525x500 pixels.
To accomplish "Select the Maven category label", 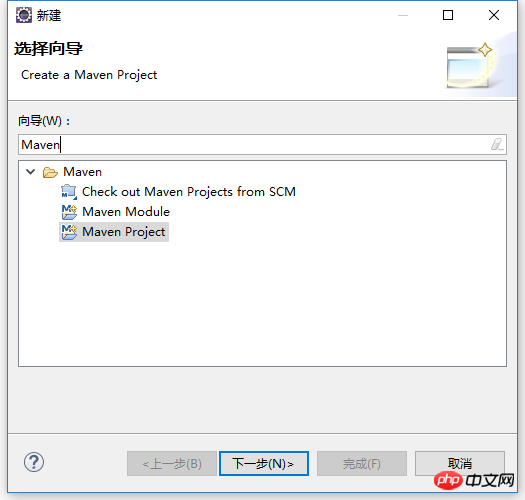I will tap(82, 172).
